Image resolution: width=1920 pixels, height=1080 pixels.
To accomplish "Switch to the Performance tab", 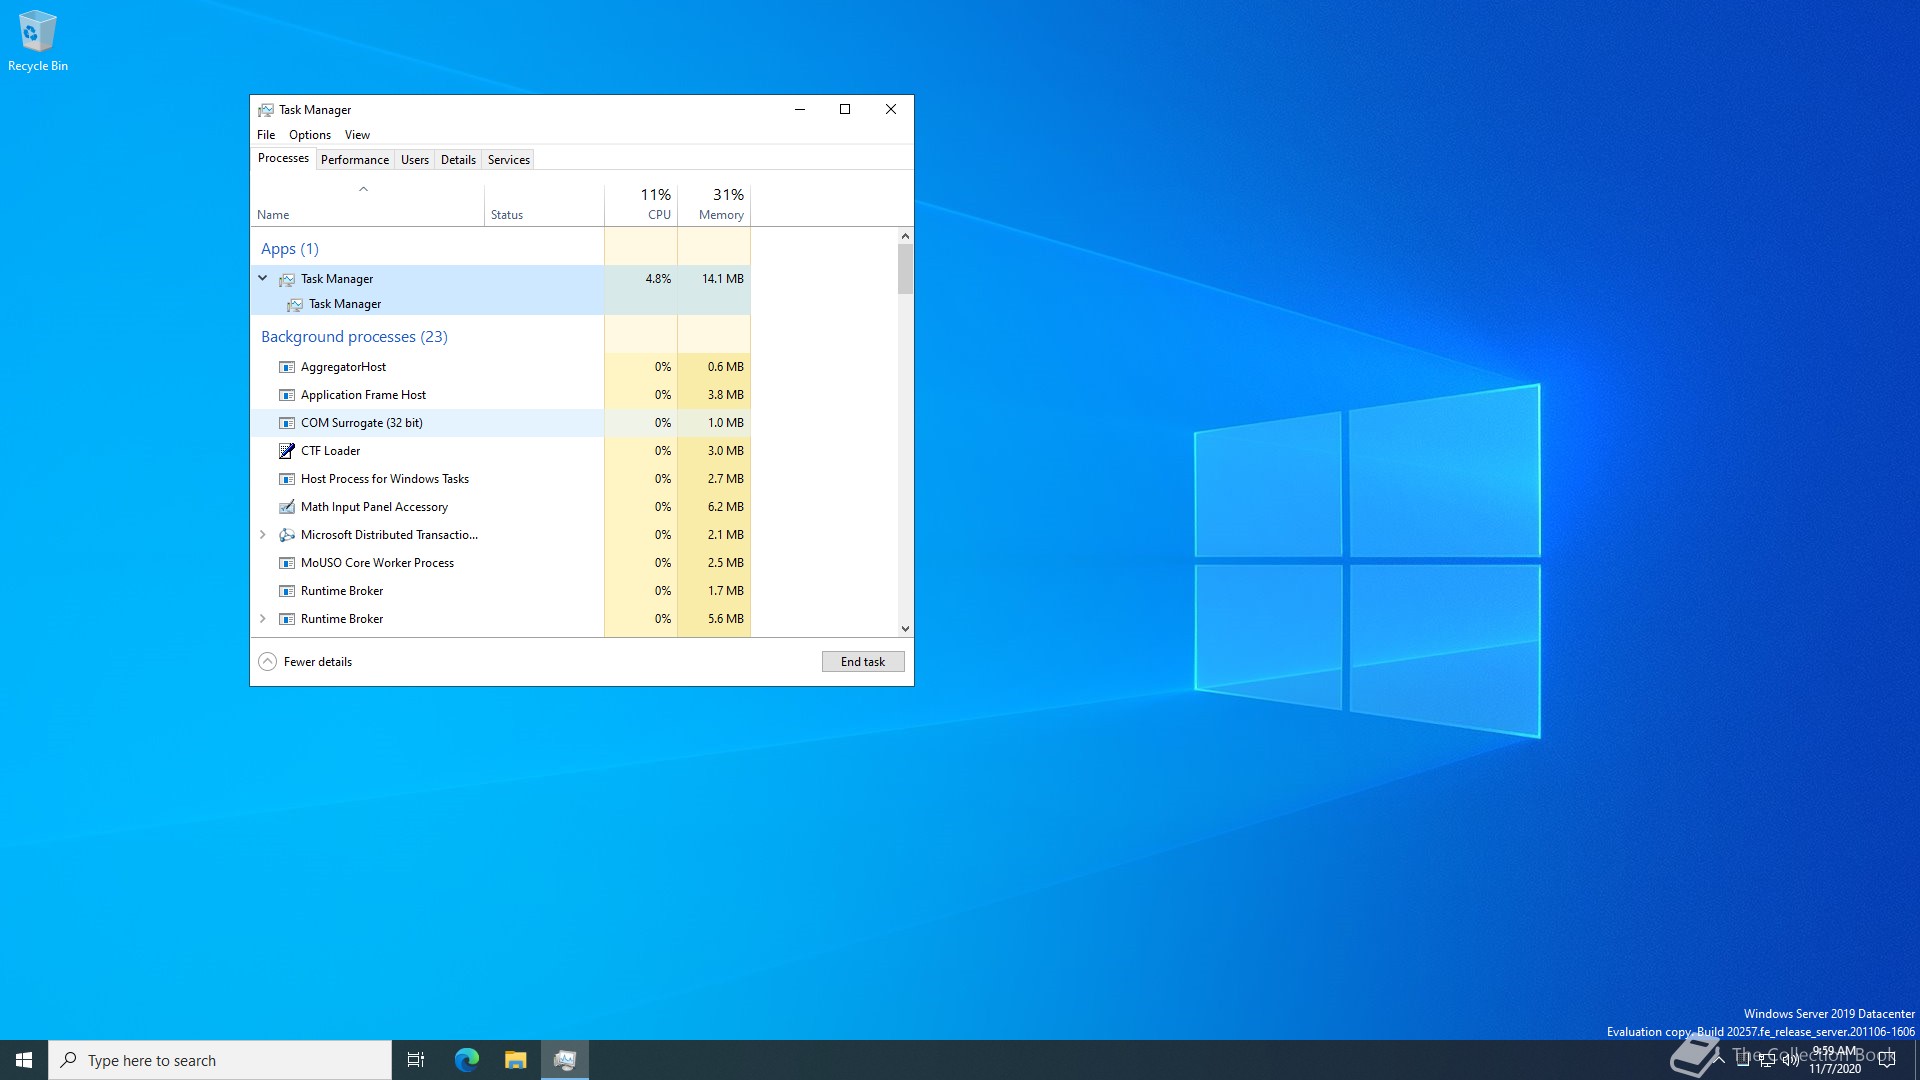I will click(x=355, y=160).
